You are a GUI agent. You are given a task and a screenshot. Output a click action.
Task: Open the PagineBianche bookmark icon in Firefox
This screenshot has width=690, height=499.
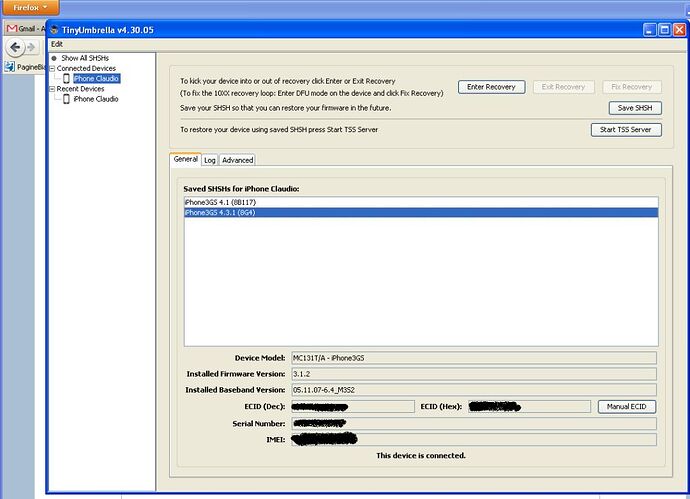[9, 67]
